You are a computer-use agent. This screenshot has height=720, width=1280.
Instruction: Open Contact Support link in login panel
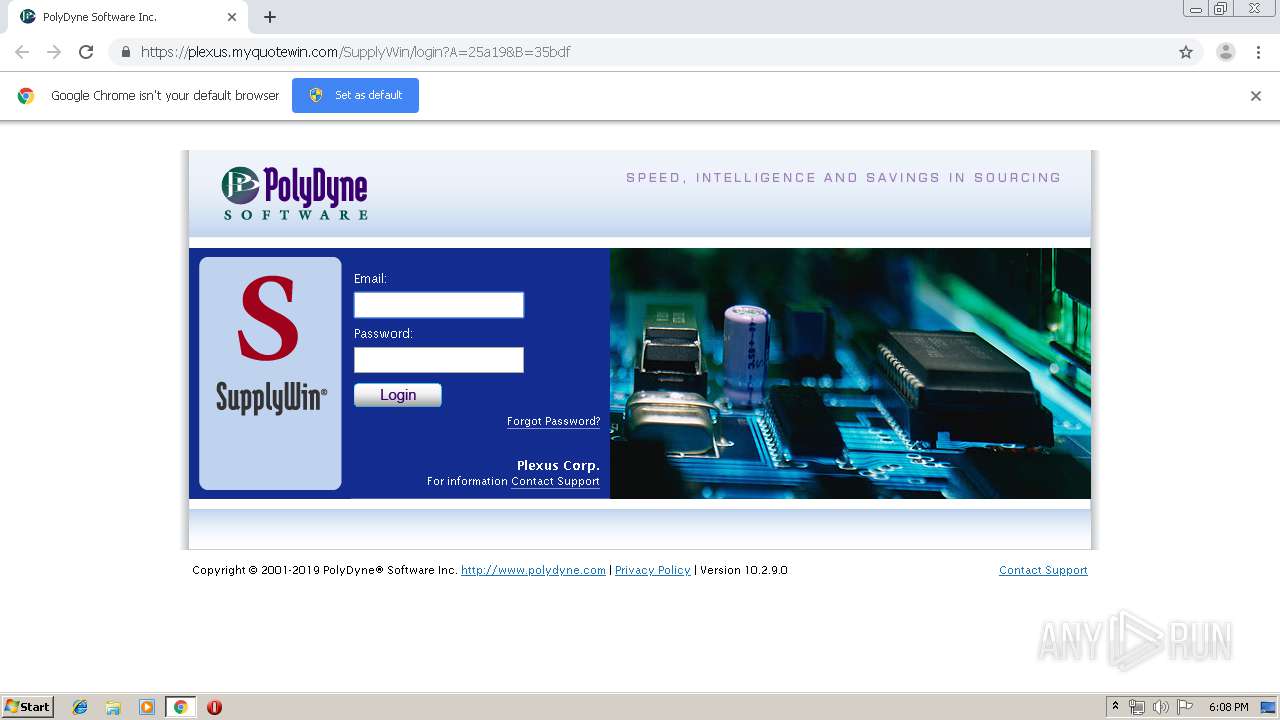555,482
